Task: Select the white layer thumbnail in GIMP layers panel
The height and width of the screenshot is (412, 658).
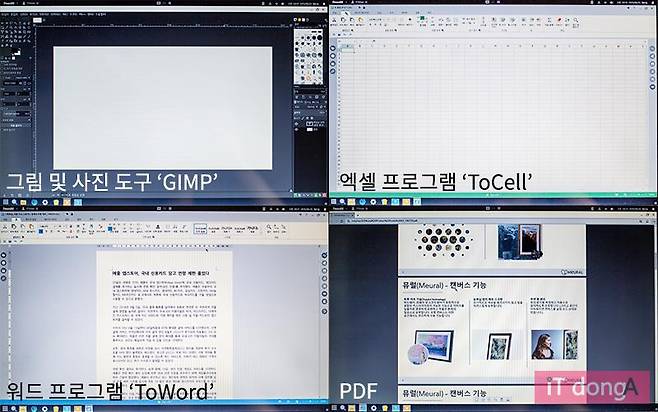Action: [310, 130]
